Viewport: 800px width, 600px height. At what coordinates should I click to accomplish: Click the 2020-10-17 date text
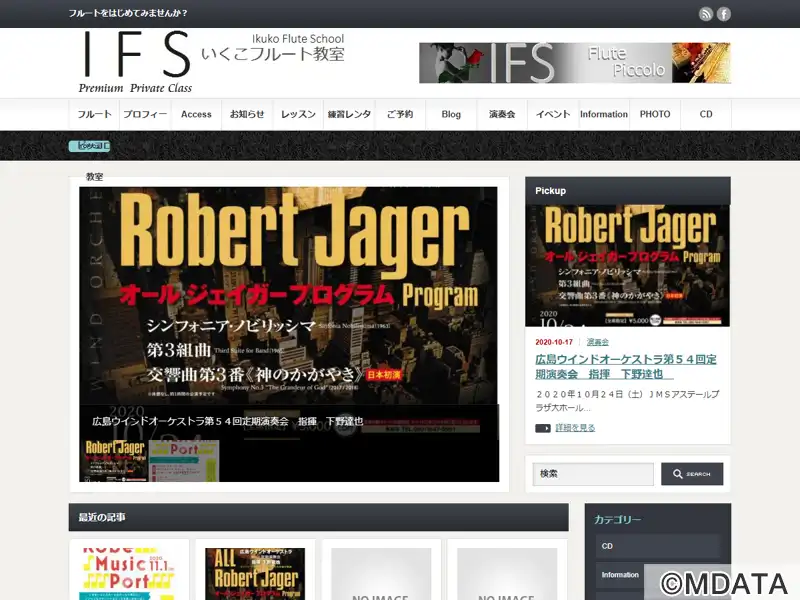[x=554, y=342]
